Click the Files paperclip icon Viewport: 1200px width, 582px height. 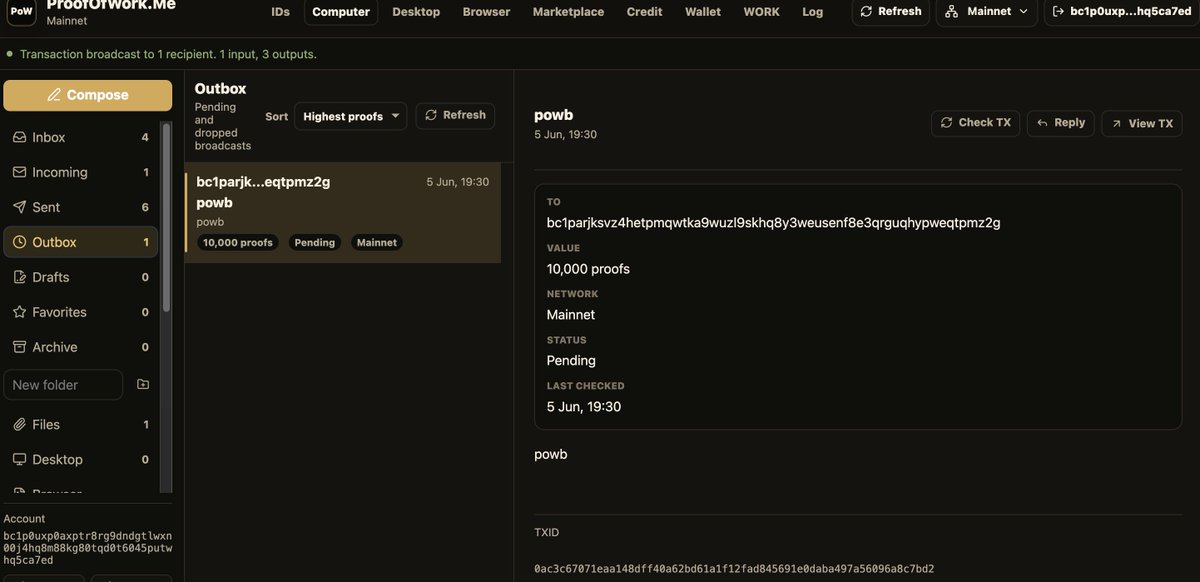19,424
